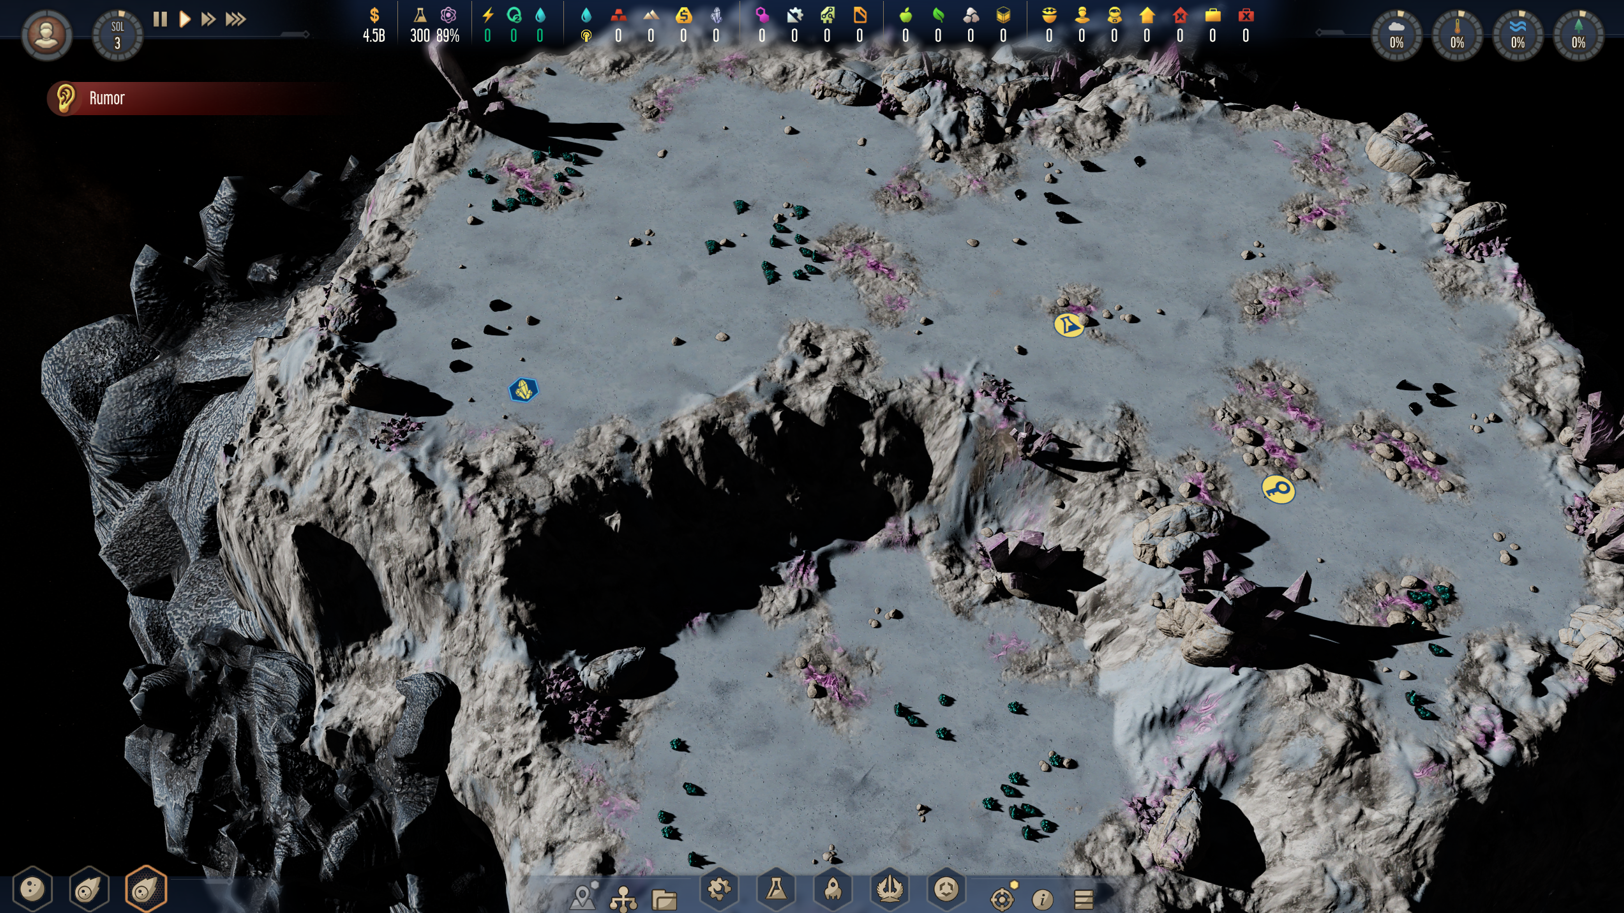This screenshot has height=913, width=1624.
Task: Click the atmosphere terraforming percentage gauge
Action: click(1396, 35)
